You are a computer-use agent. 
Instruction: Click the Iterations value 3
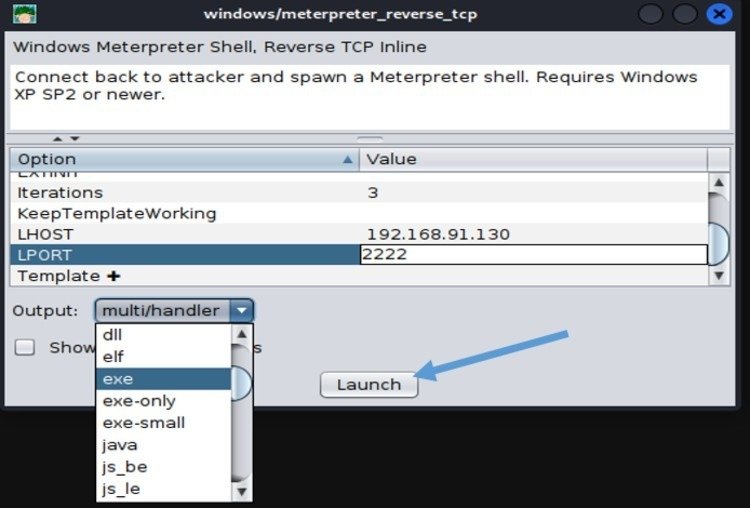tap(373, 193)
